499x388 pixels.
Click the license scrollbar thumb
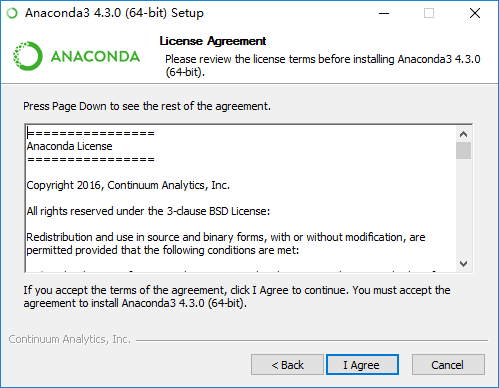coord(463,151)
